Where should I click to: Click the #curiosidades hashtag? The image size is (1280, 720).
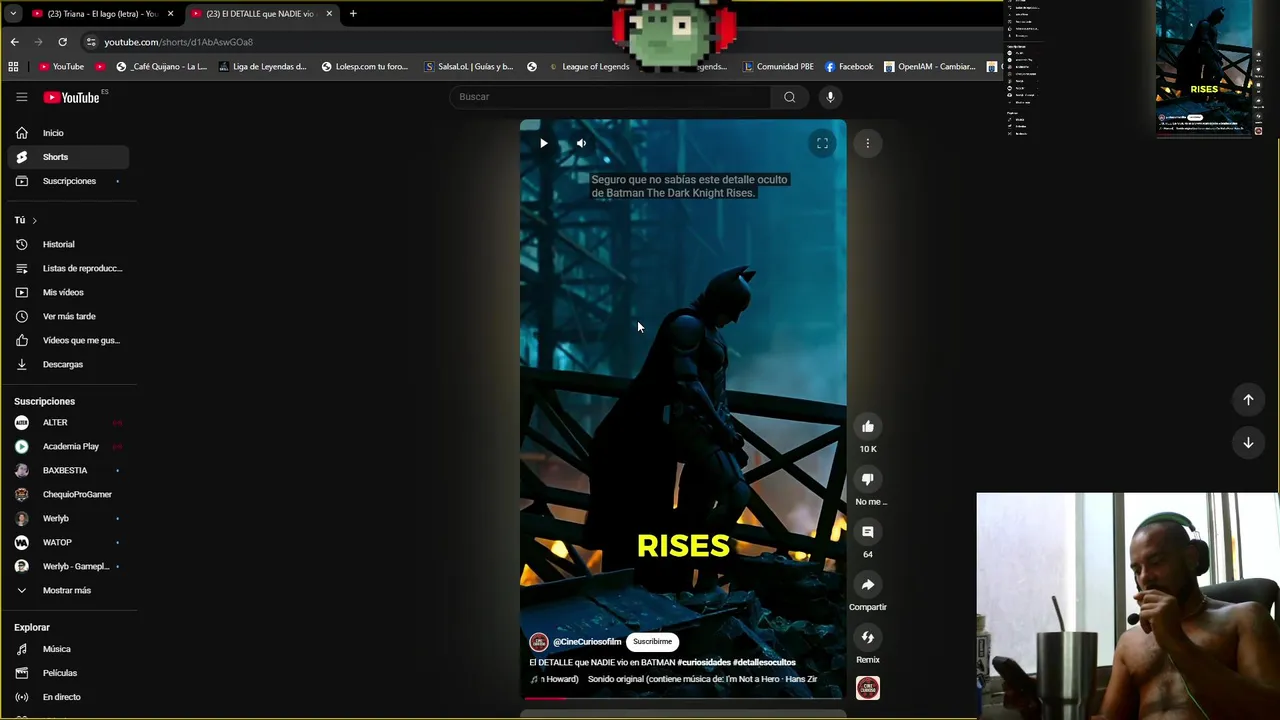click(x=703, y=662)
